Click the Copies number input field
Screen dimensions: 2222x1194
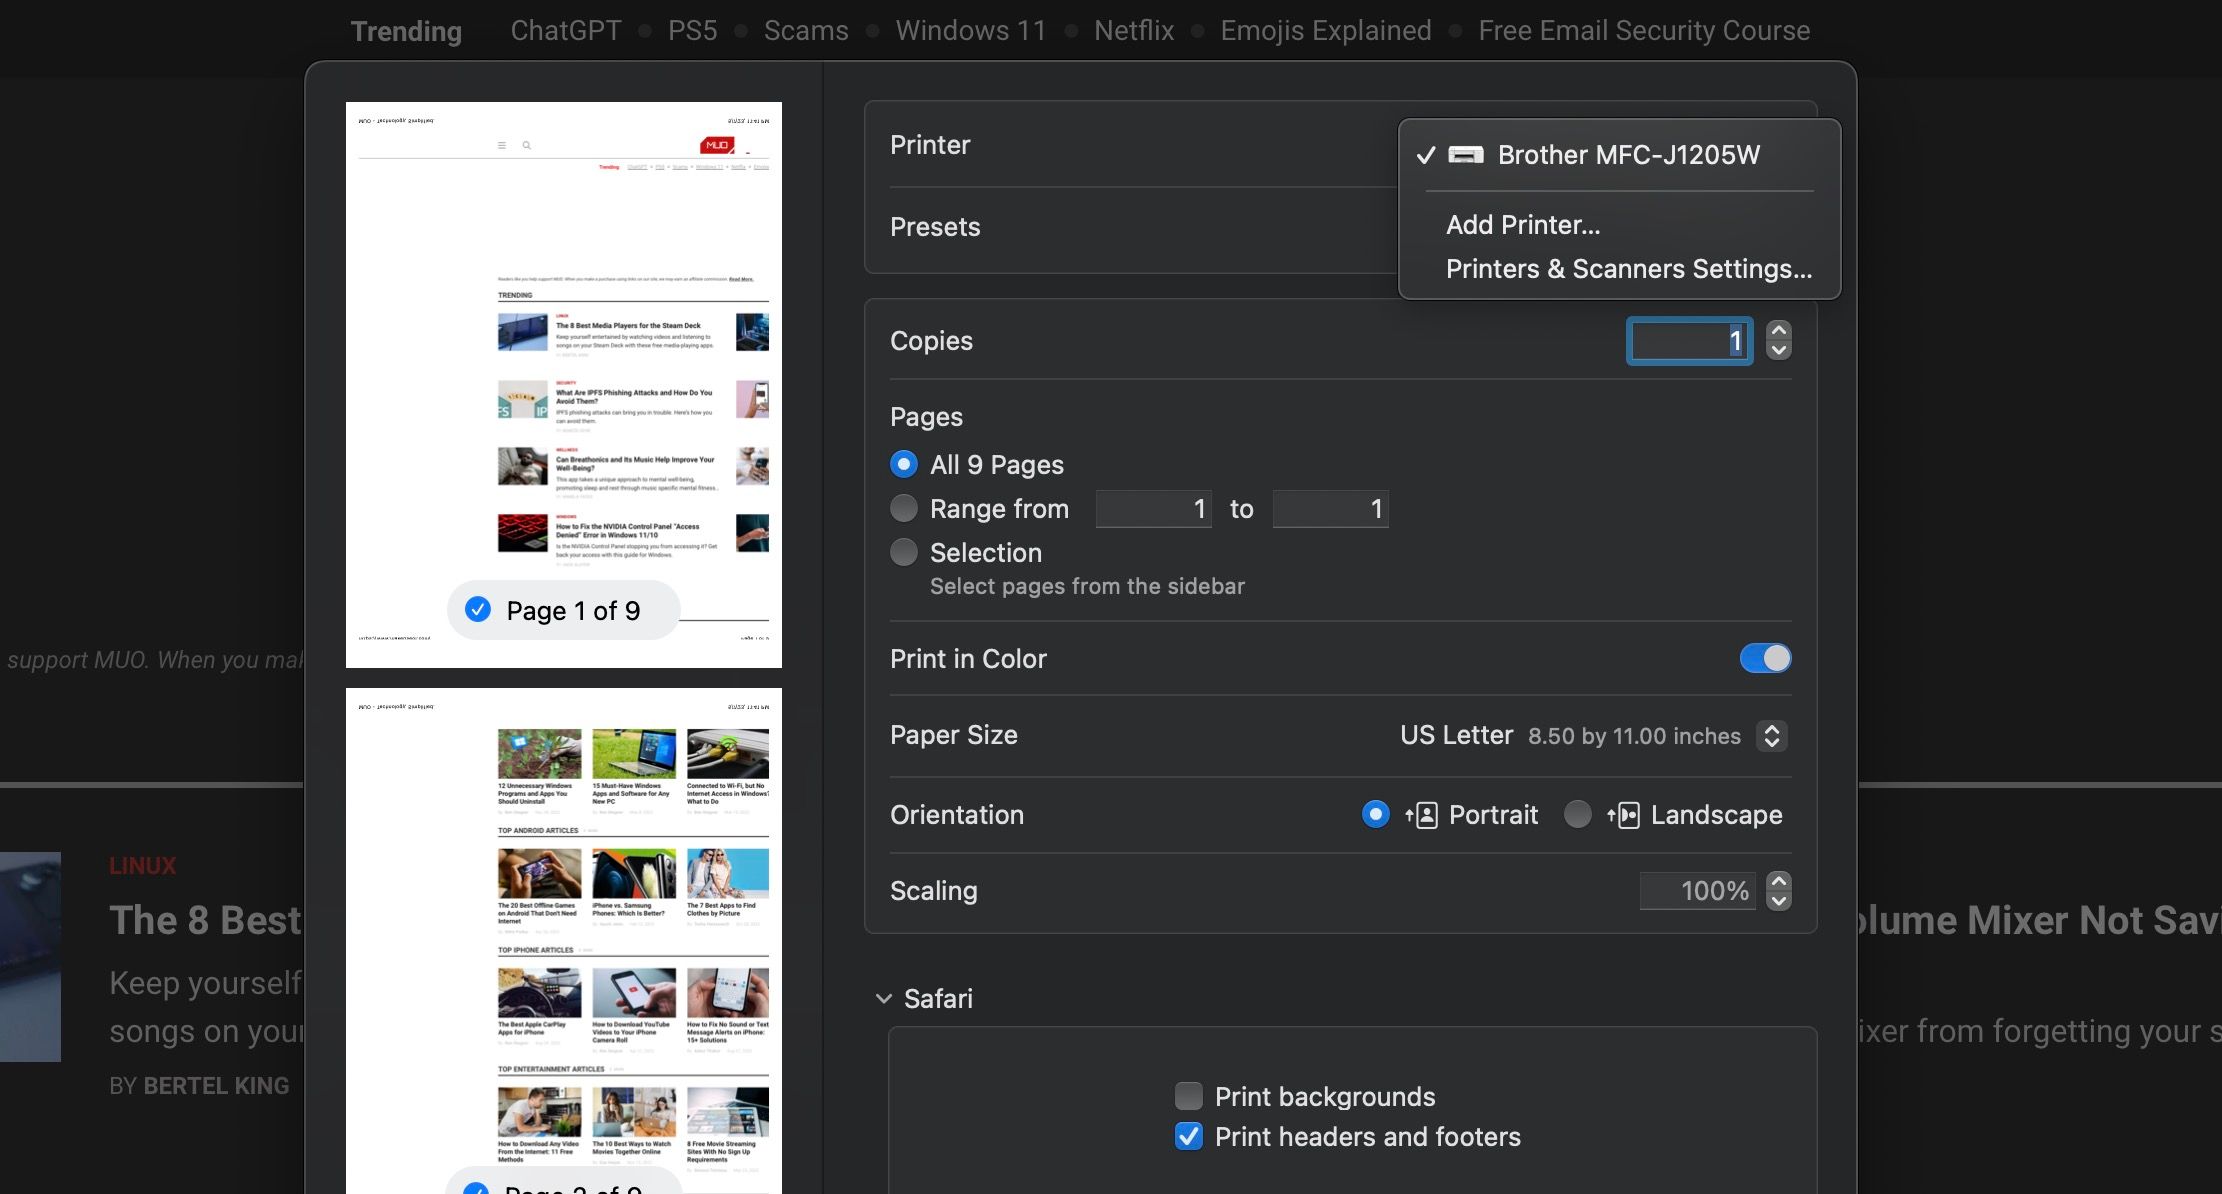click(1689, 341)
